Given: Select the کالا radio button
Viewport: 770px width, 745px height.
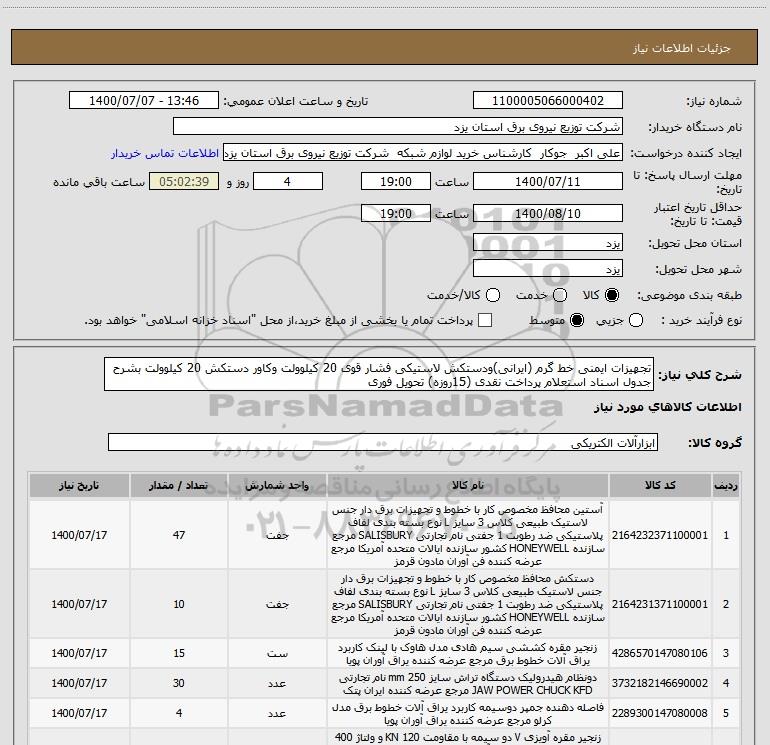Looking at the screenshot, I should 612,295.
